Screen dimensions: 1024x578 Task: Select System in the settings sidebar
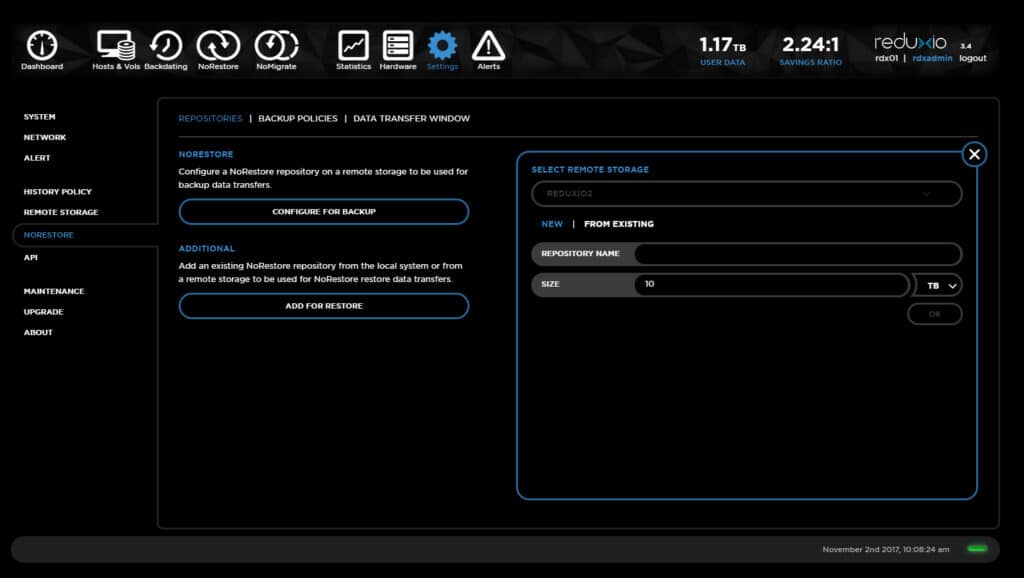[x=39, y=117]
